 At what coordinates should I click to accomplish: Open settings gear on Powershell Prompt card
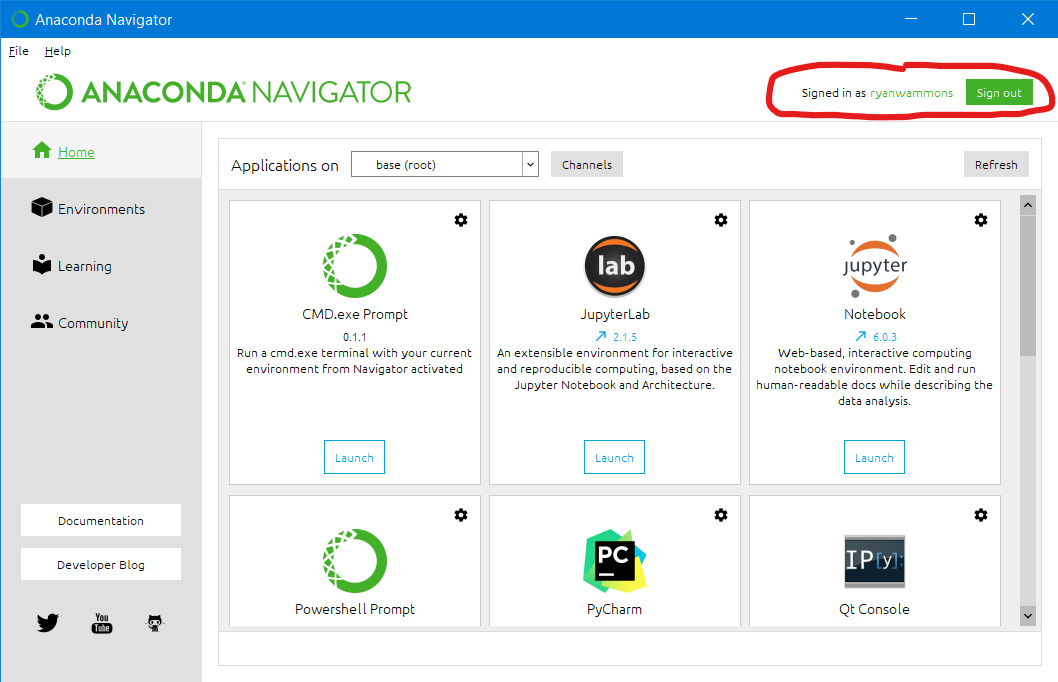[x=461, y=515]
